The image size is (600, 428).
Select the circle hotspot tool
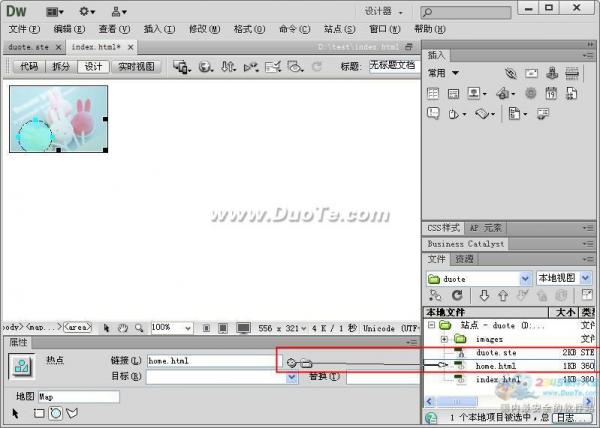pyautogui.click(x=55, y=412)
